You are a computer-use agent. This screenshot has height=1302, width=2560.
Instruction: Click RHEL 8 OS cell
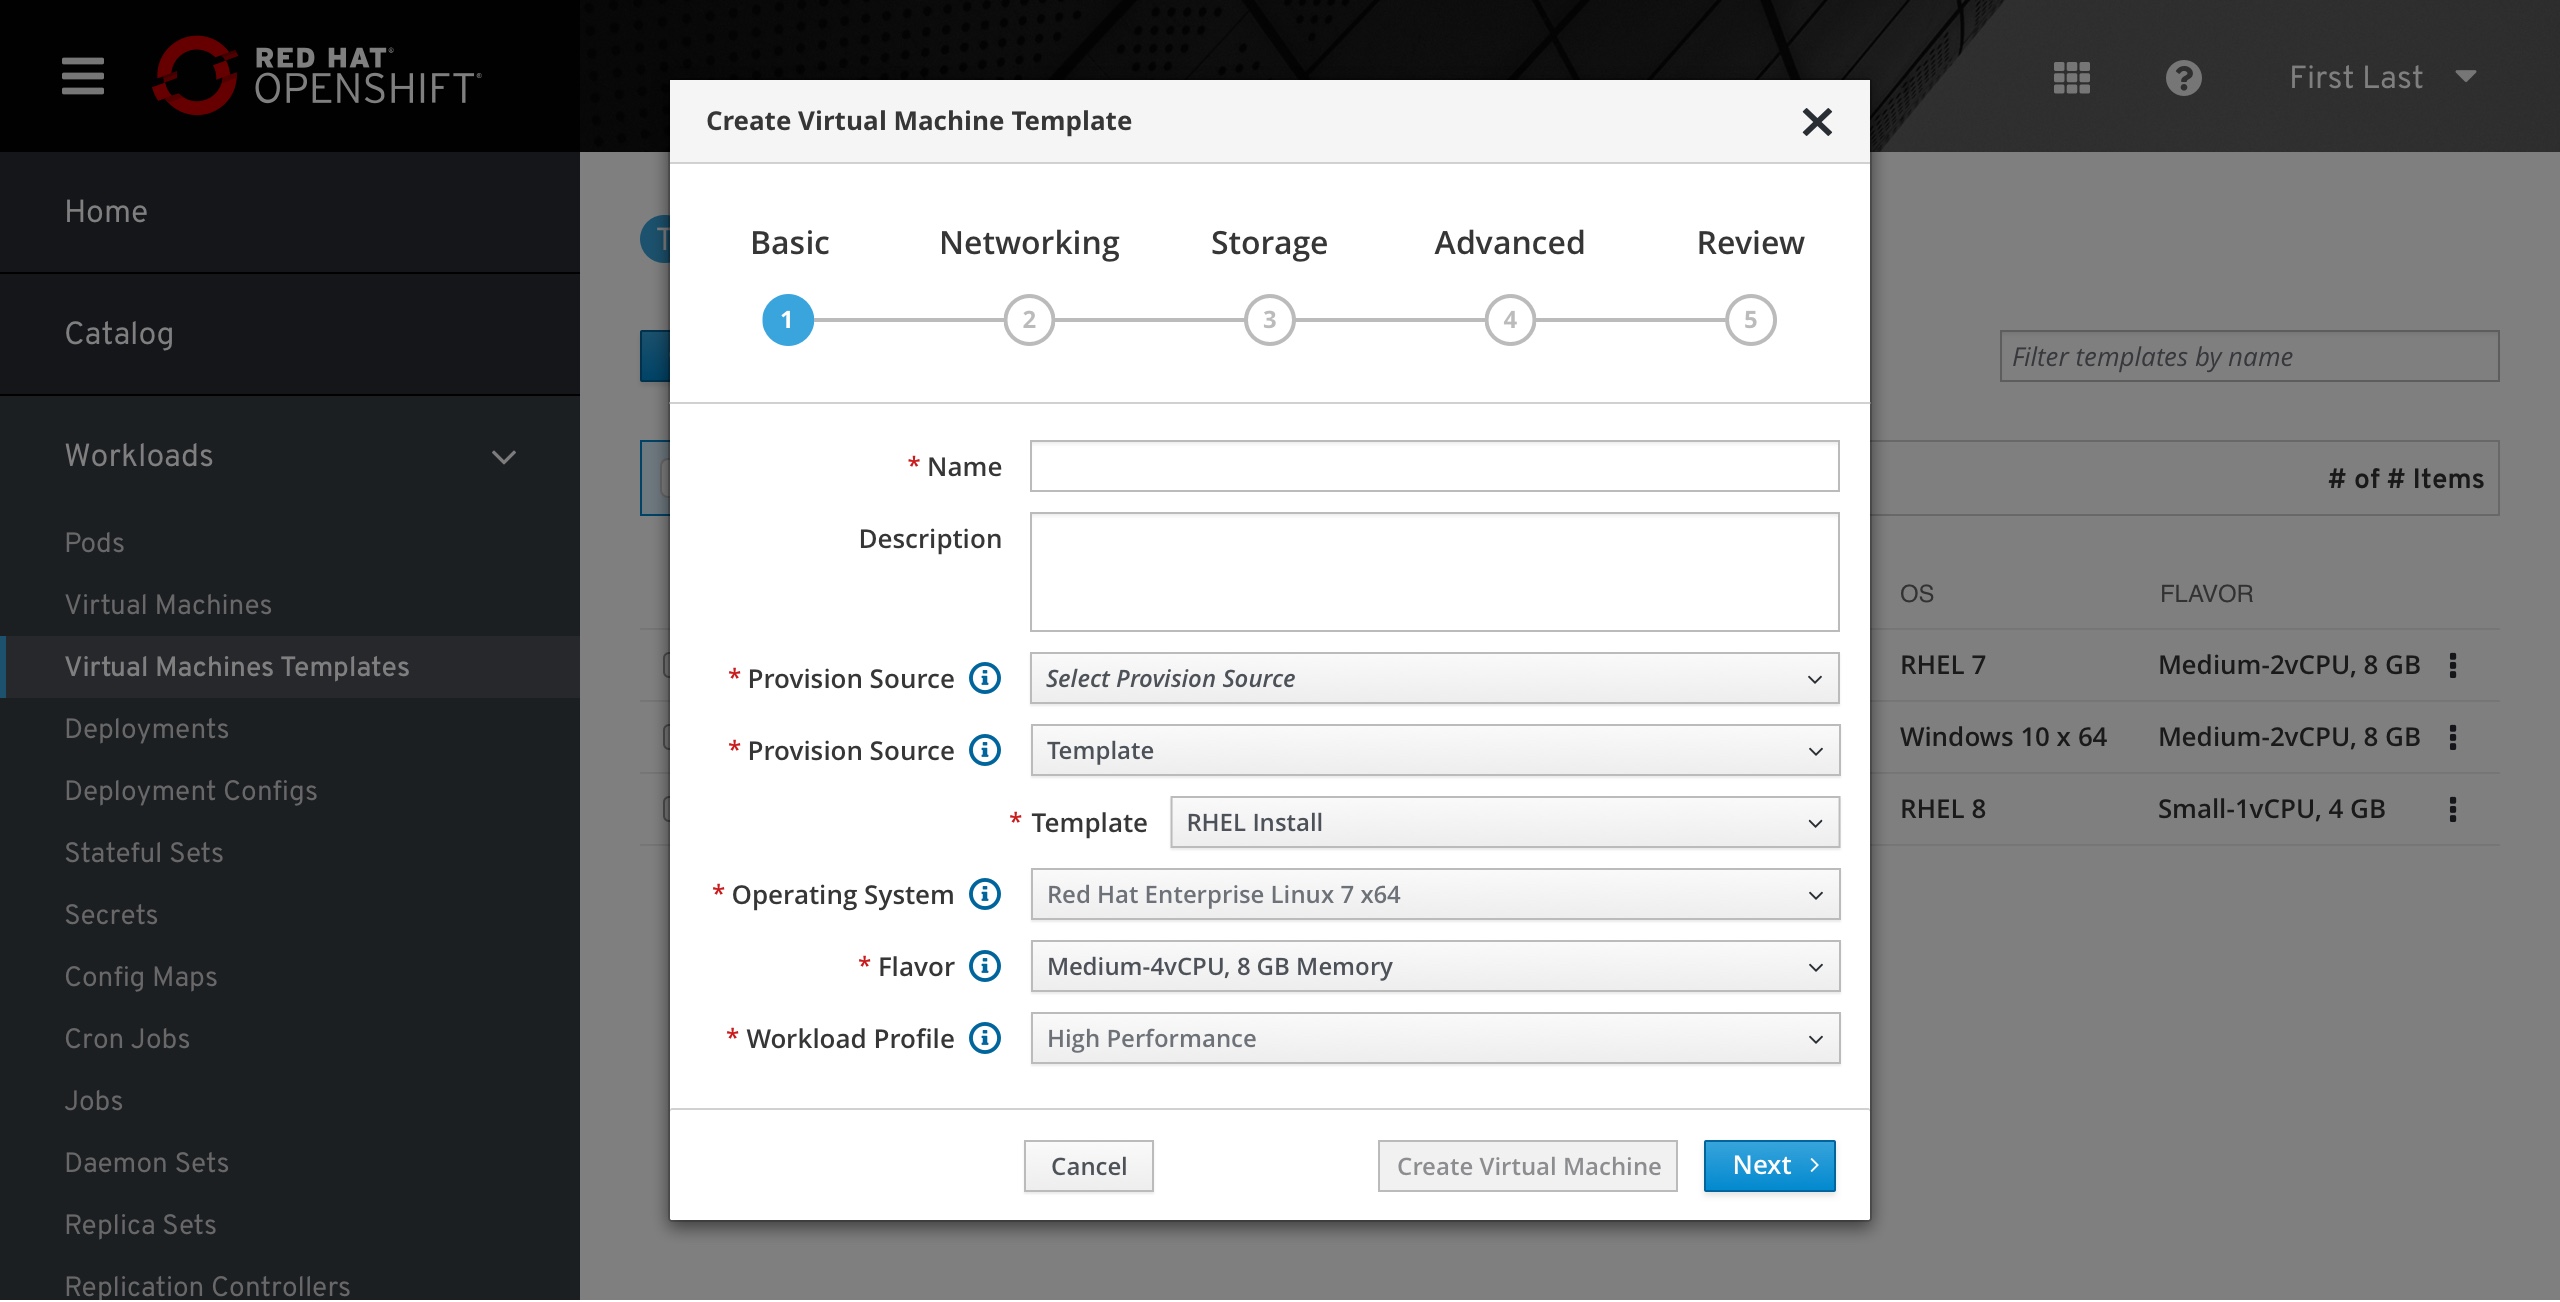pos(1942,809)
